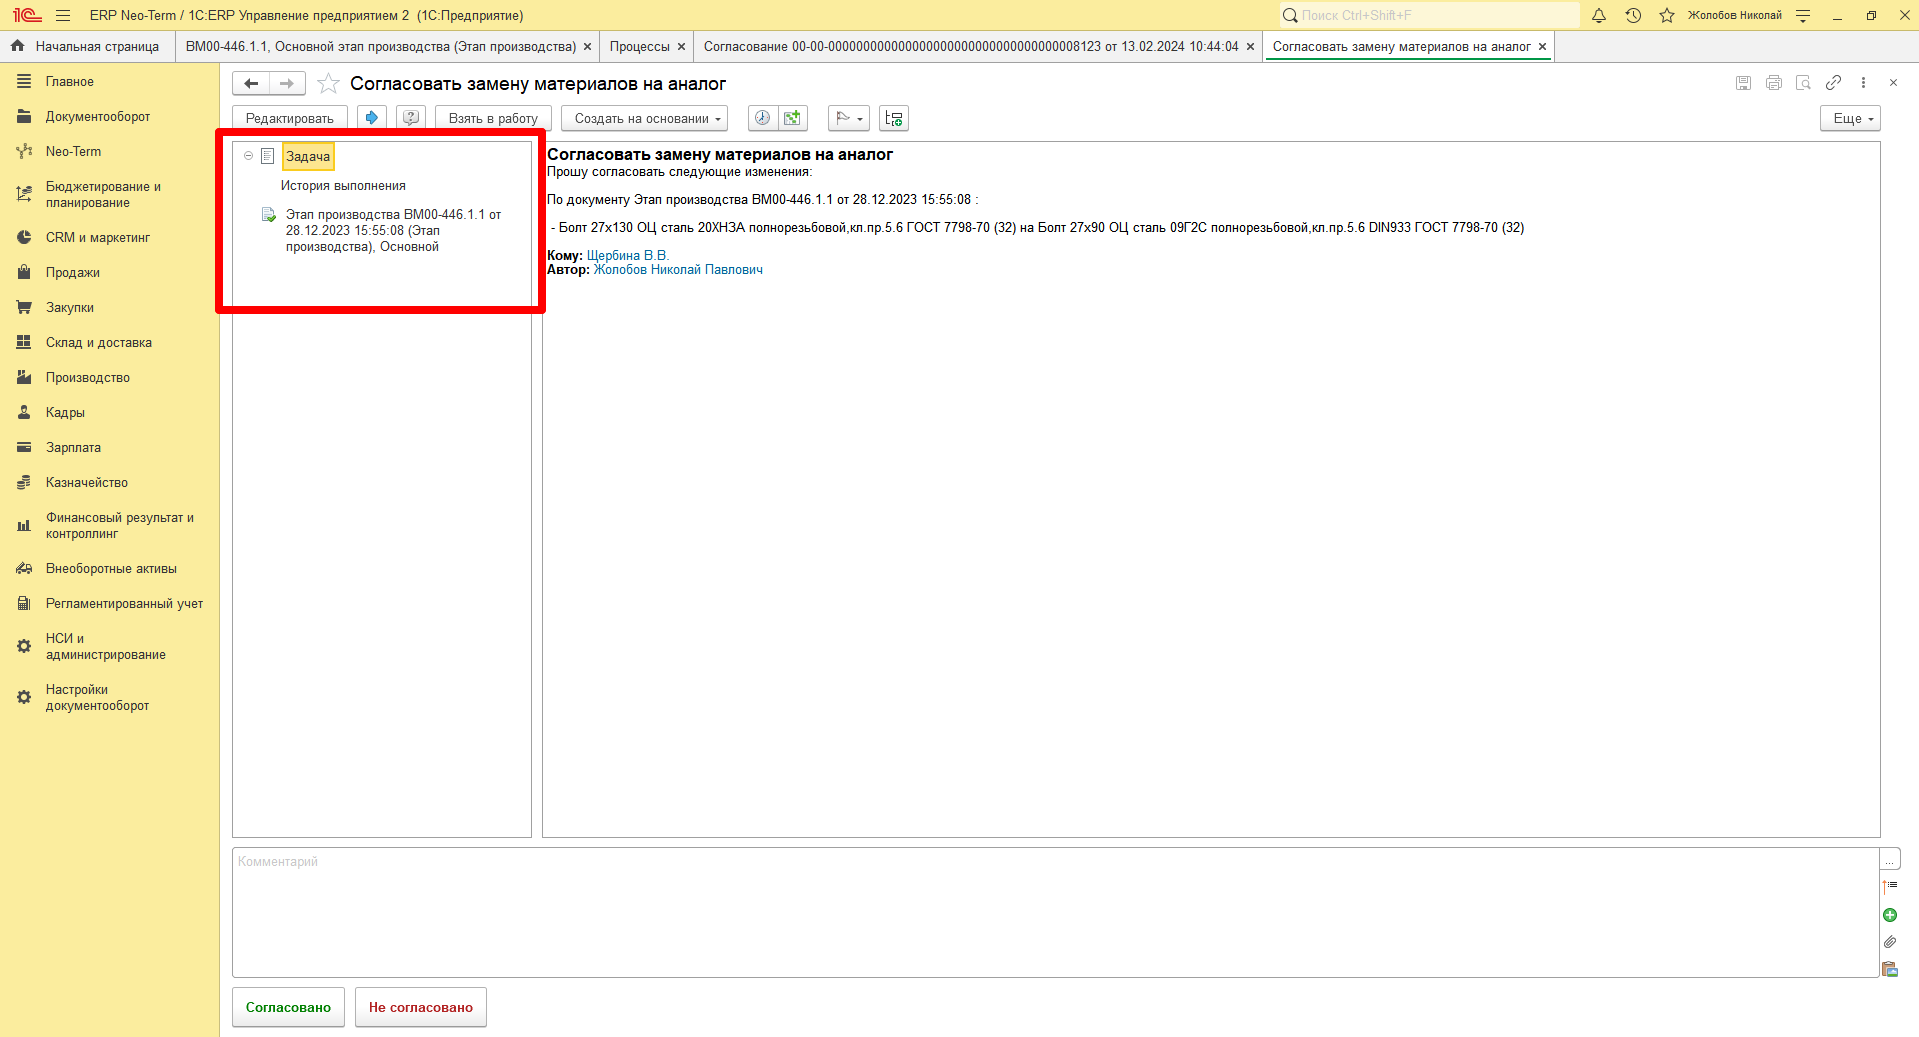Switch to the 'Согласование 00-00-...8123' tab
1919x1037 pixels.
pos(971,47)
